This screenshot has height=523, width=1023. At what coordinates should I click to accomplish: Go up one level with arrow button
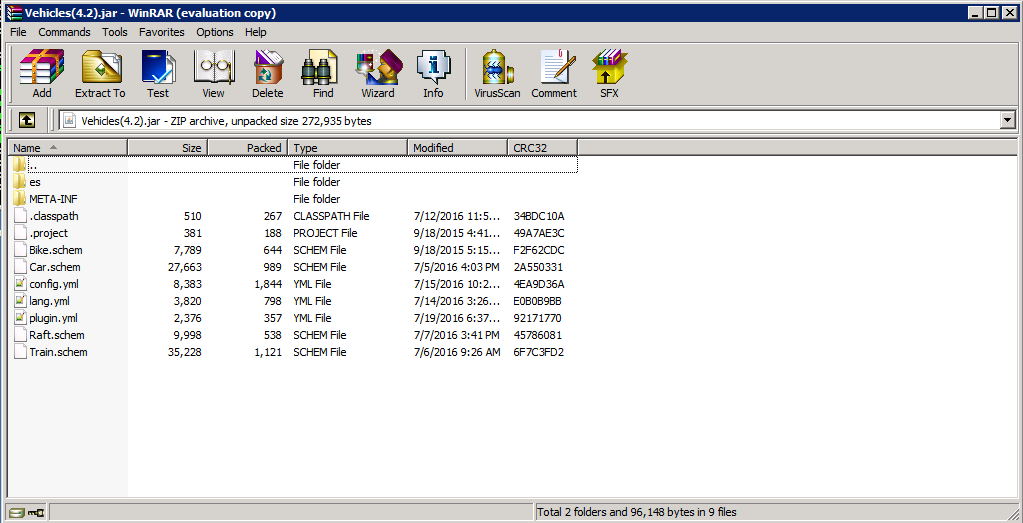coord(27,121)
